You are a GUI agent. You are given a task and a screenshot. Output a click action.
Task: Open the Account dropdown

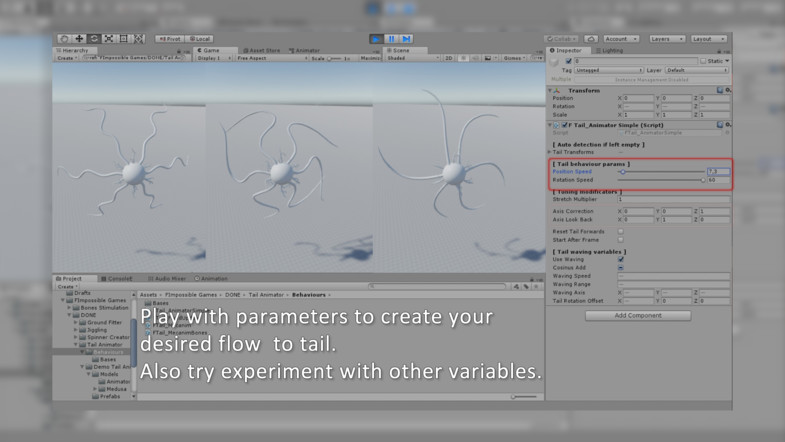pos(621,39)
